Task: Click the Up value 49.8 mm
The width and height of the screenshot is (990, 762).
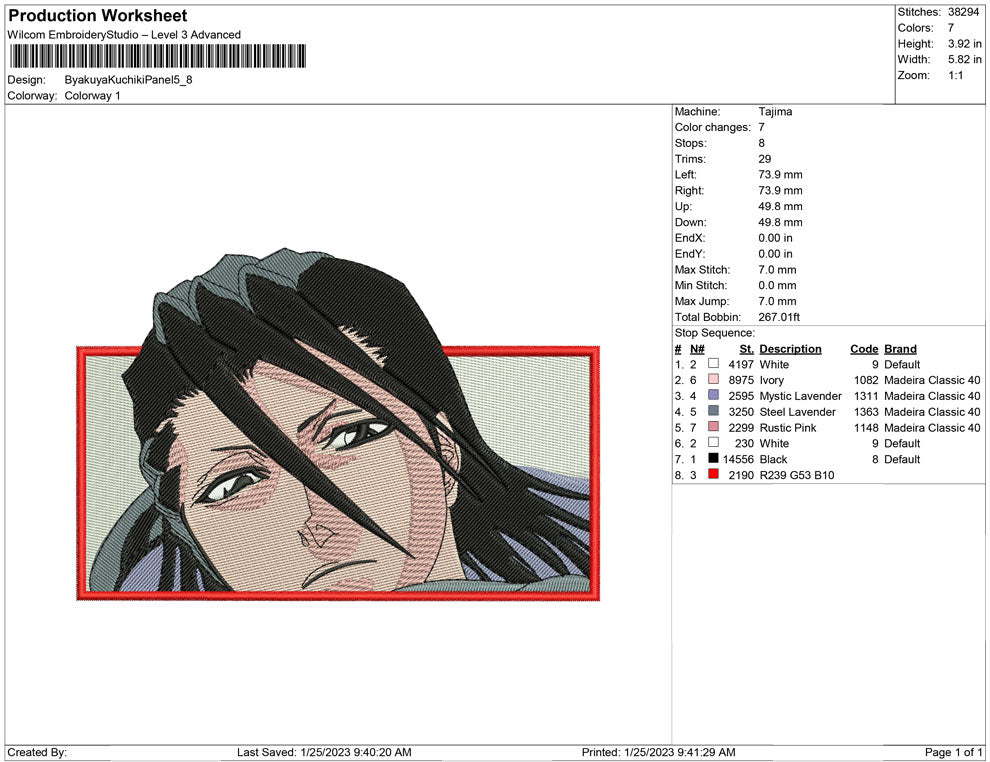Action: click(x=780, y=206)
